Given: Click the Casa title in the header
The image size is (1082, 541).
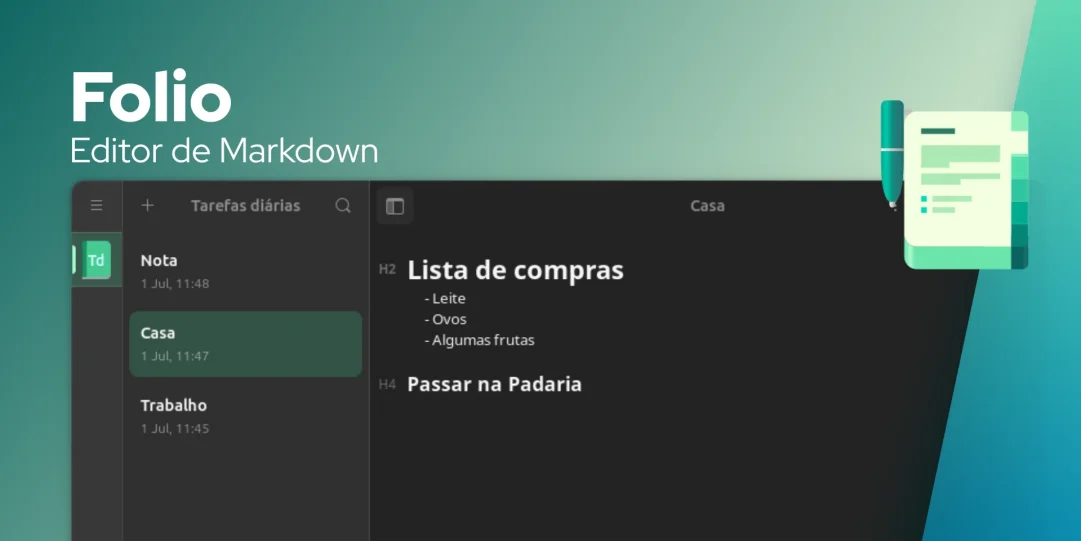Looking at the screenshot, I should coord(707,206).
